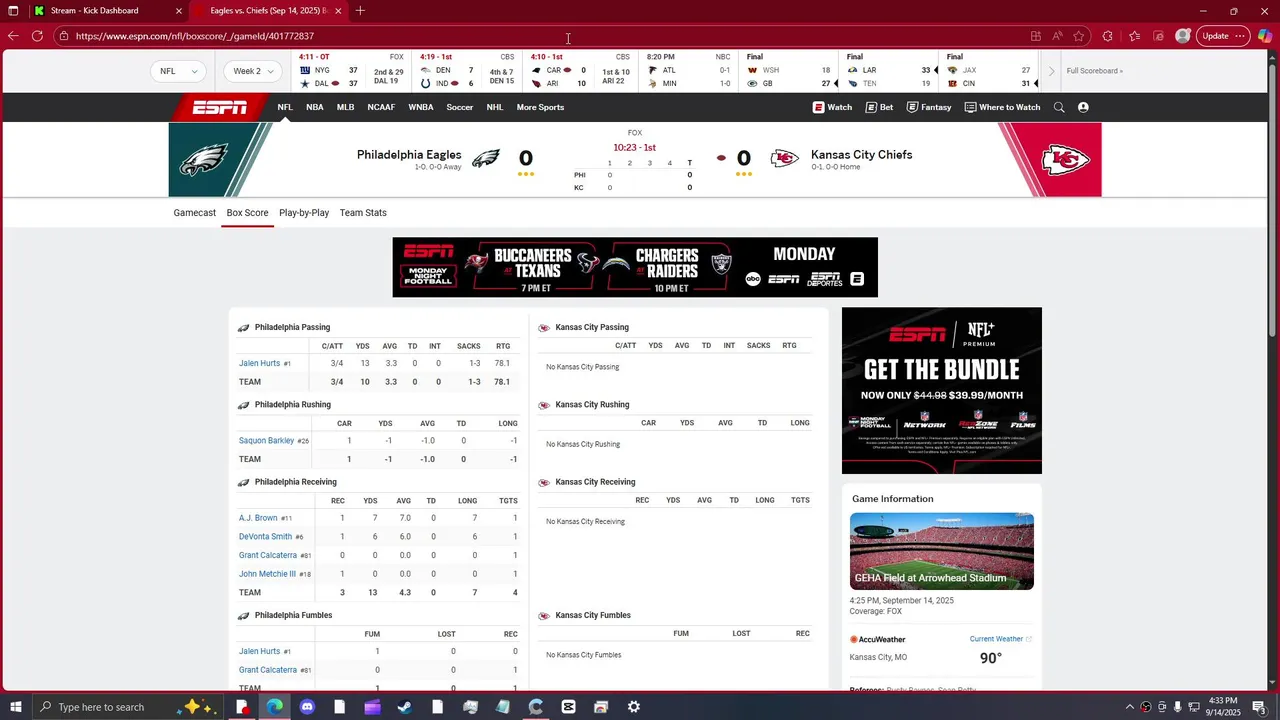
Task: Close the Eagles vs. Chiefs tab
Action: 338,11
